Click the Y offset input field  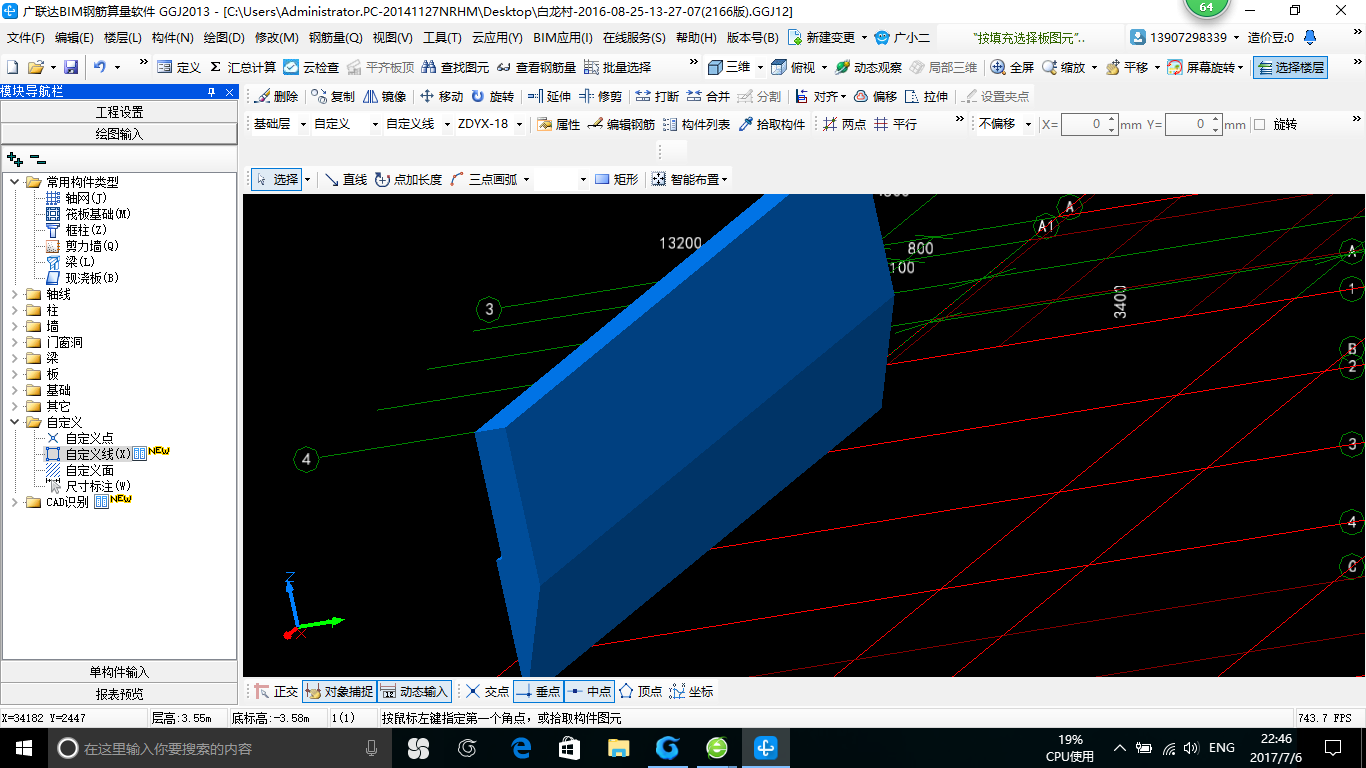[x=1193, y=125]
